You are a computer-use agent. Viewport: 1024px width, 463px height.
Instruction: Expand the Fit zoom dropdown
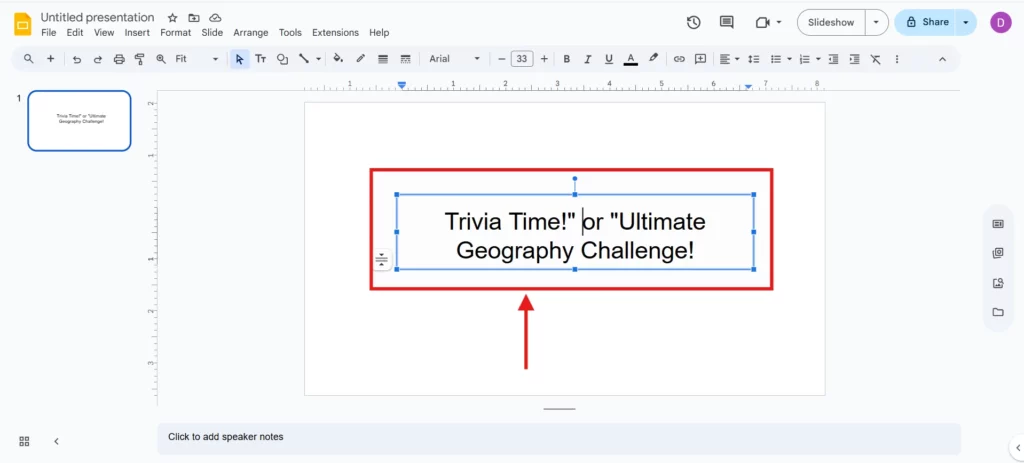[x=196, y=59]
